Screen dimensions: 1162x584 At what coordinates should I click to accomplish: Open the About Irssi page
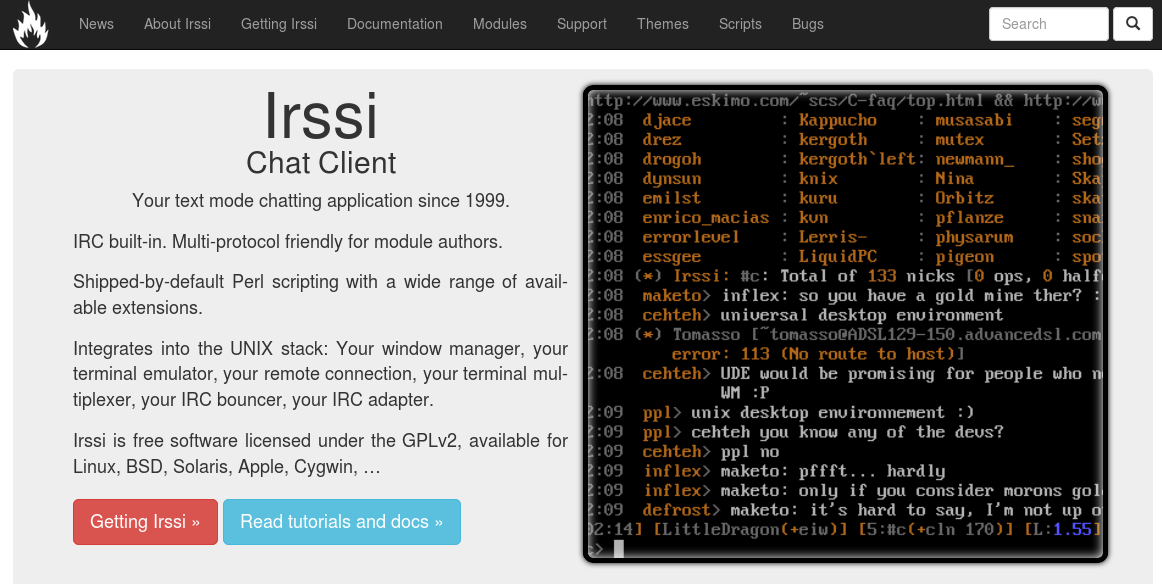[x=177, y=24]
